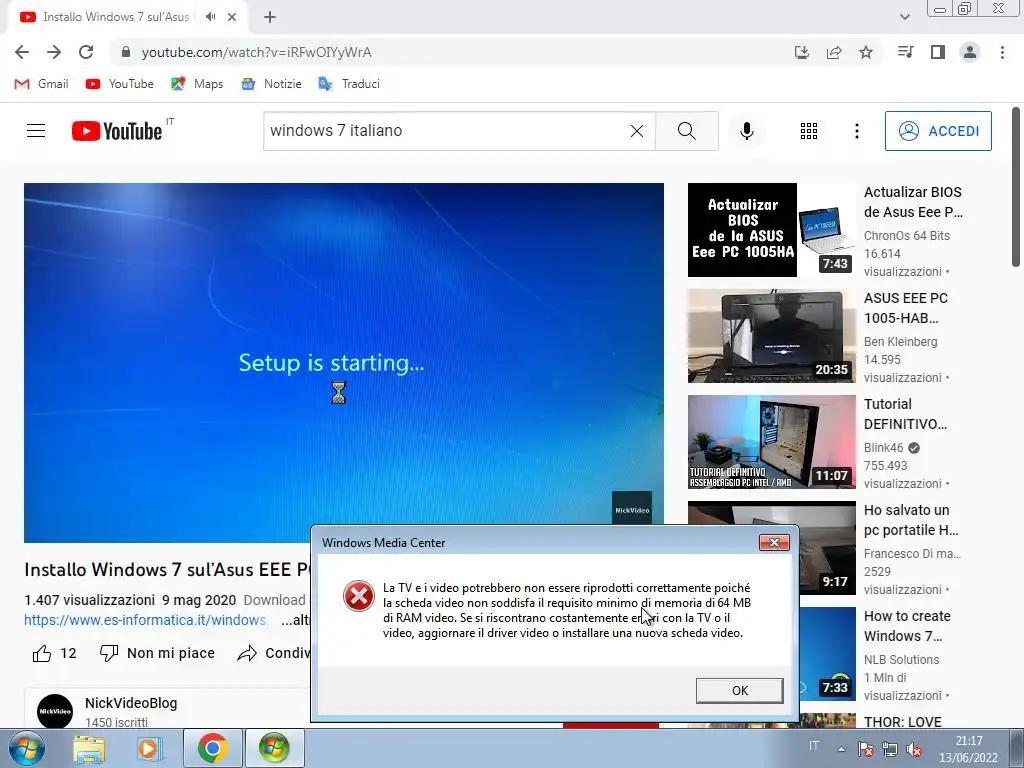Open YouTube settings three-dot menu
This screenshot has height=768, width=1024.
[857, 131]
